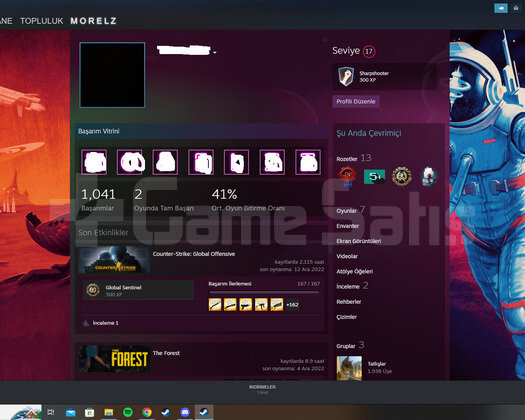
Task: Switch to Discord on the taskbar
Action: point(185,412)
